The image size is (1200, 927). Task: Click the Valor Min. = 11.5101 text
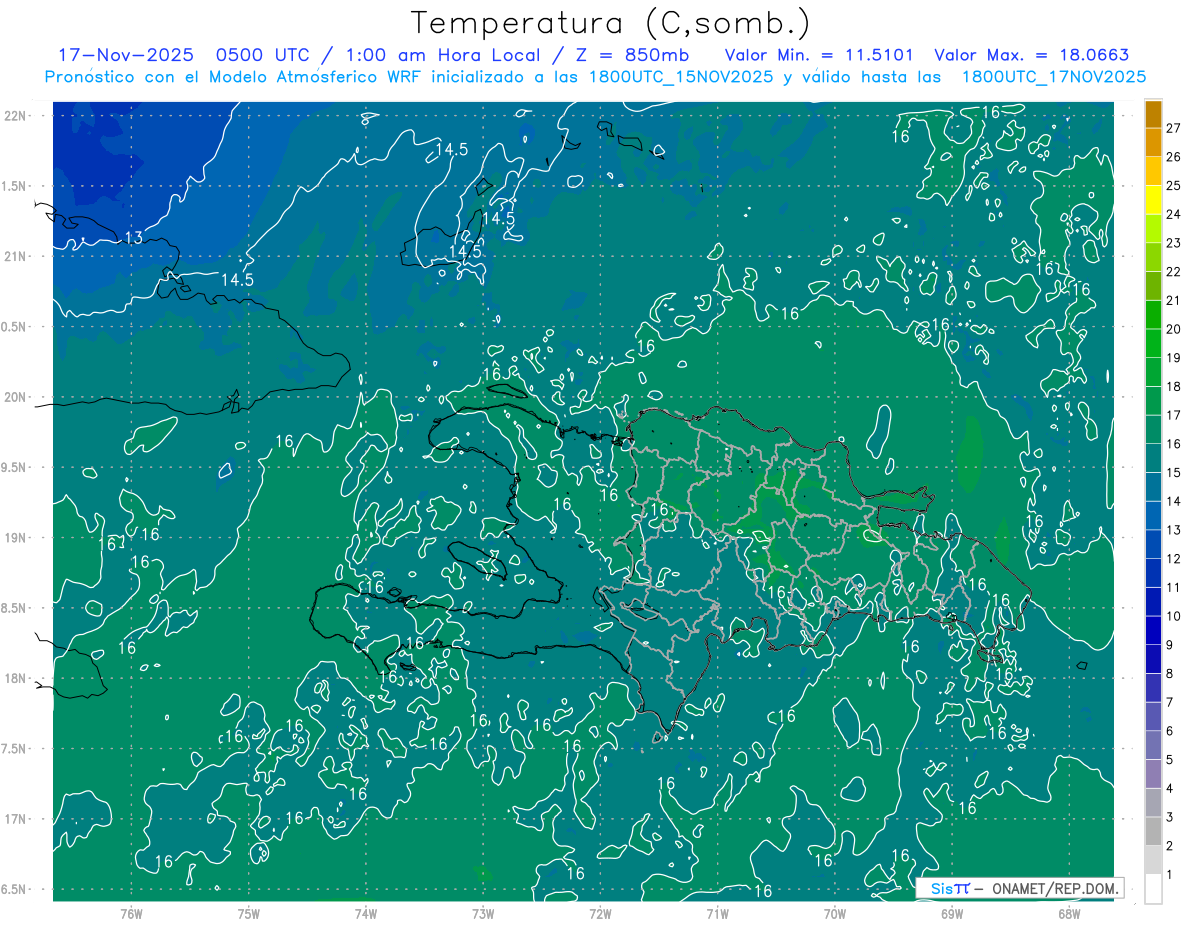tap(819, 55)
